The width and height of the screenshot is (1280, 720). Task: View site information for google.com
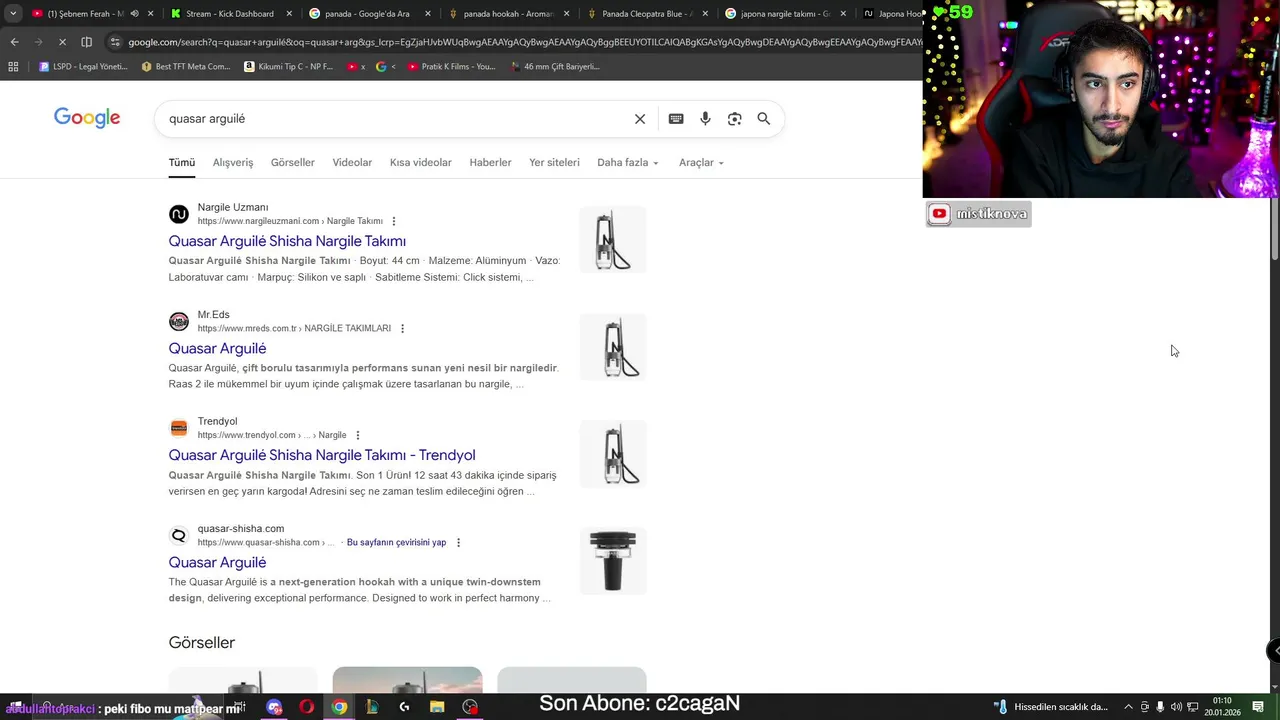pyautogui.click(x=115, y=42)
